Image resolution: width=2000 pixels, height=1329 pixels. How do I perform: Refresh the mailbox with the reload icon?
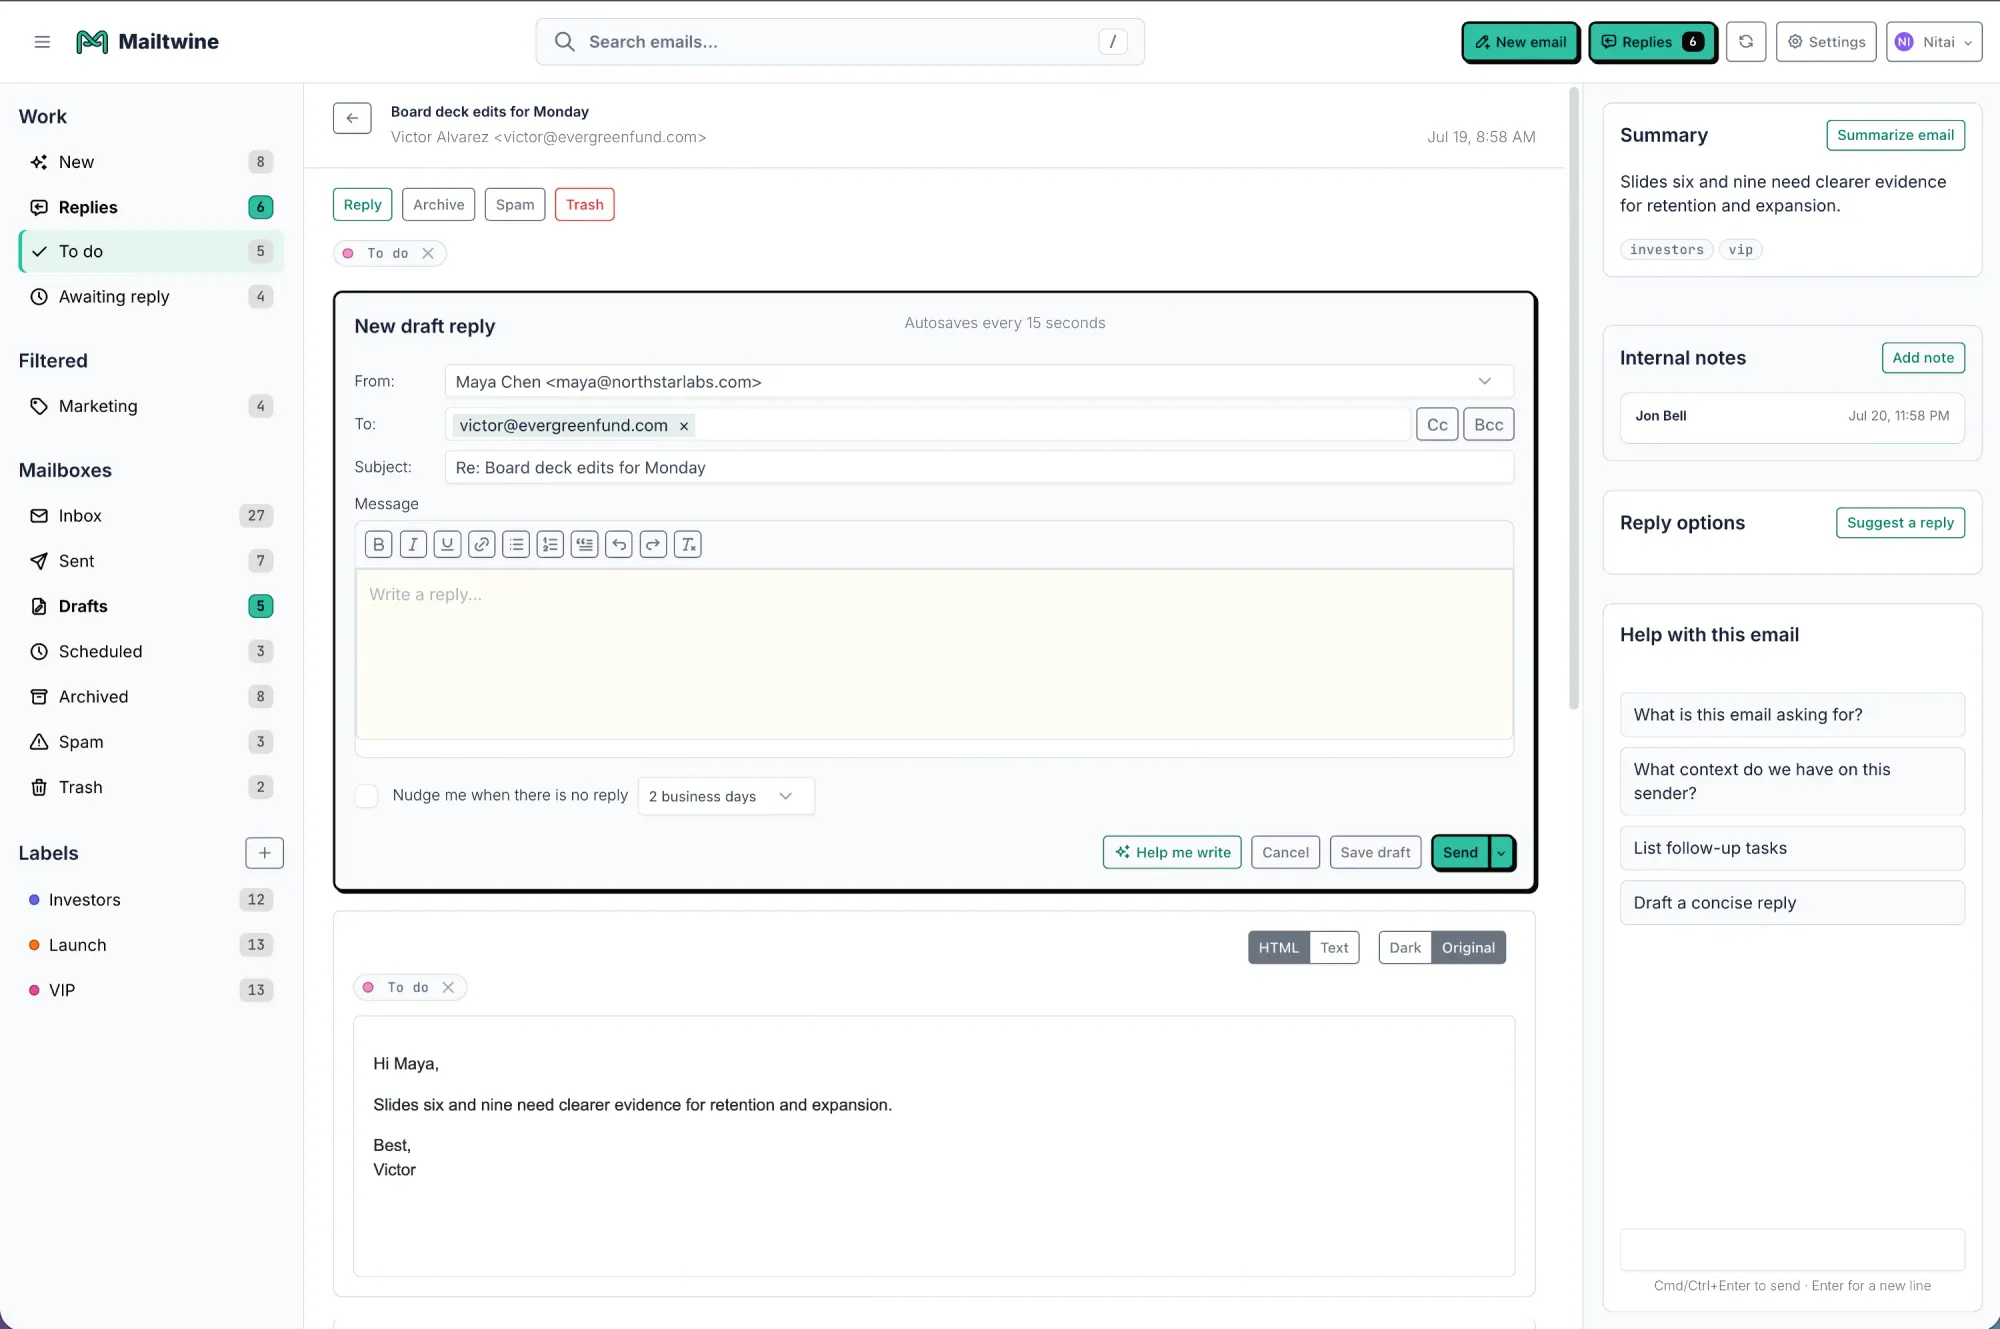[x=1746, y=42]
